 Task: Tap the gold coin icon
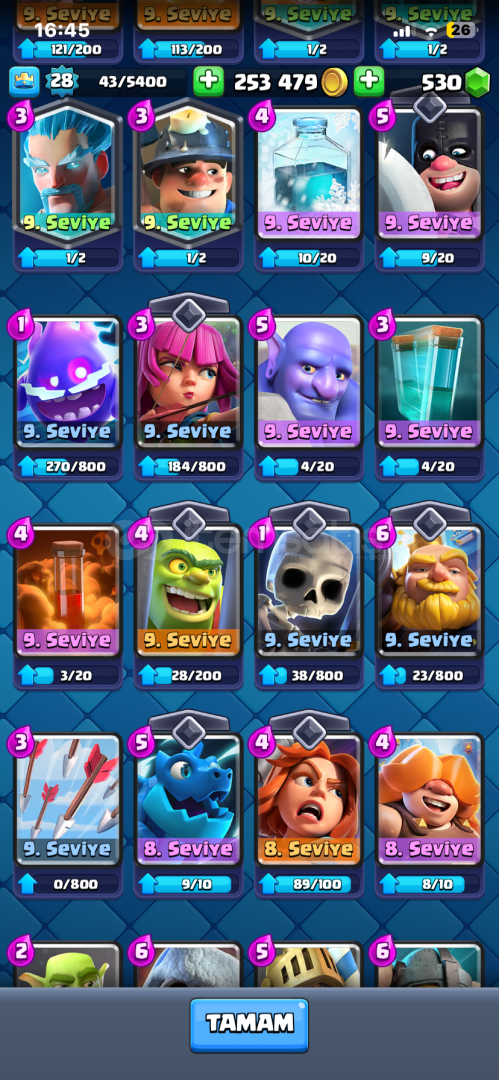pyautogui.click(x=334, y=83)
